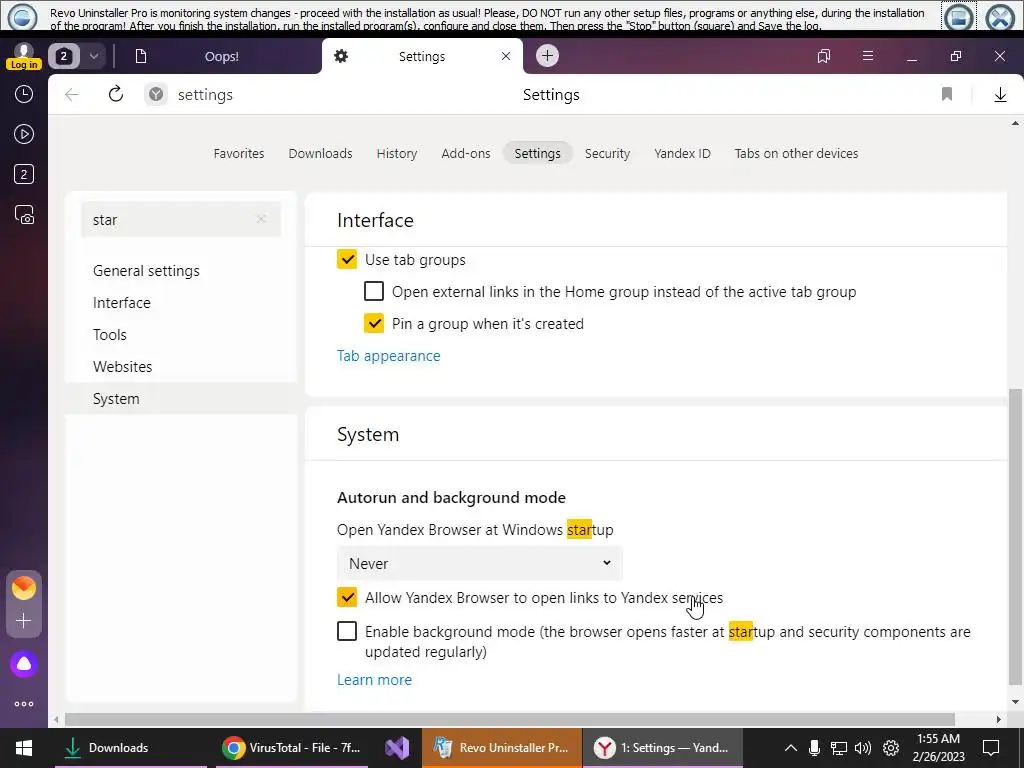The image size is (1024, 768).
Task: Enable open external links in Home group
Action: click(x=374, y=291)
